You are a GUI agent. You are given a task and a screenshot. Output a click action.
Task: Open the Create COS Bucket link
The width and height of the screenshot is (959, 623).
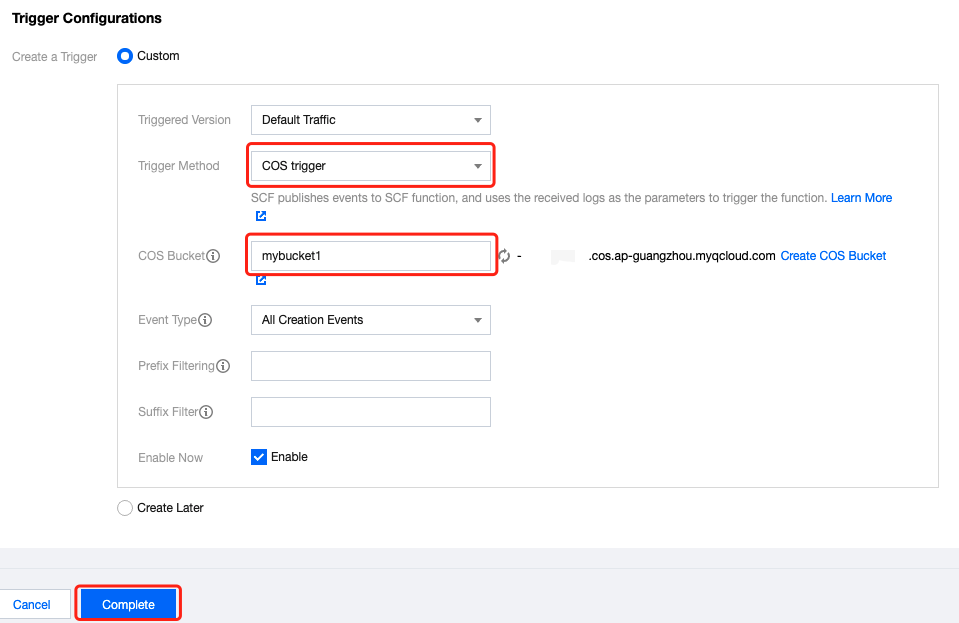tap(833, 256)
